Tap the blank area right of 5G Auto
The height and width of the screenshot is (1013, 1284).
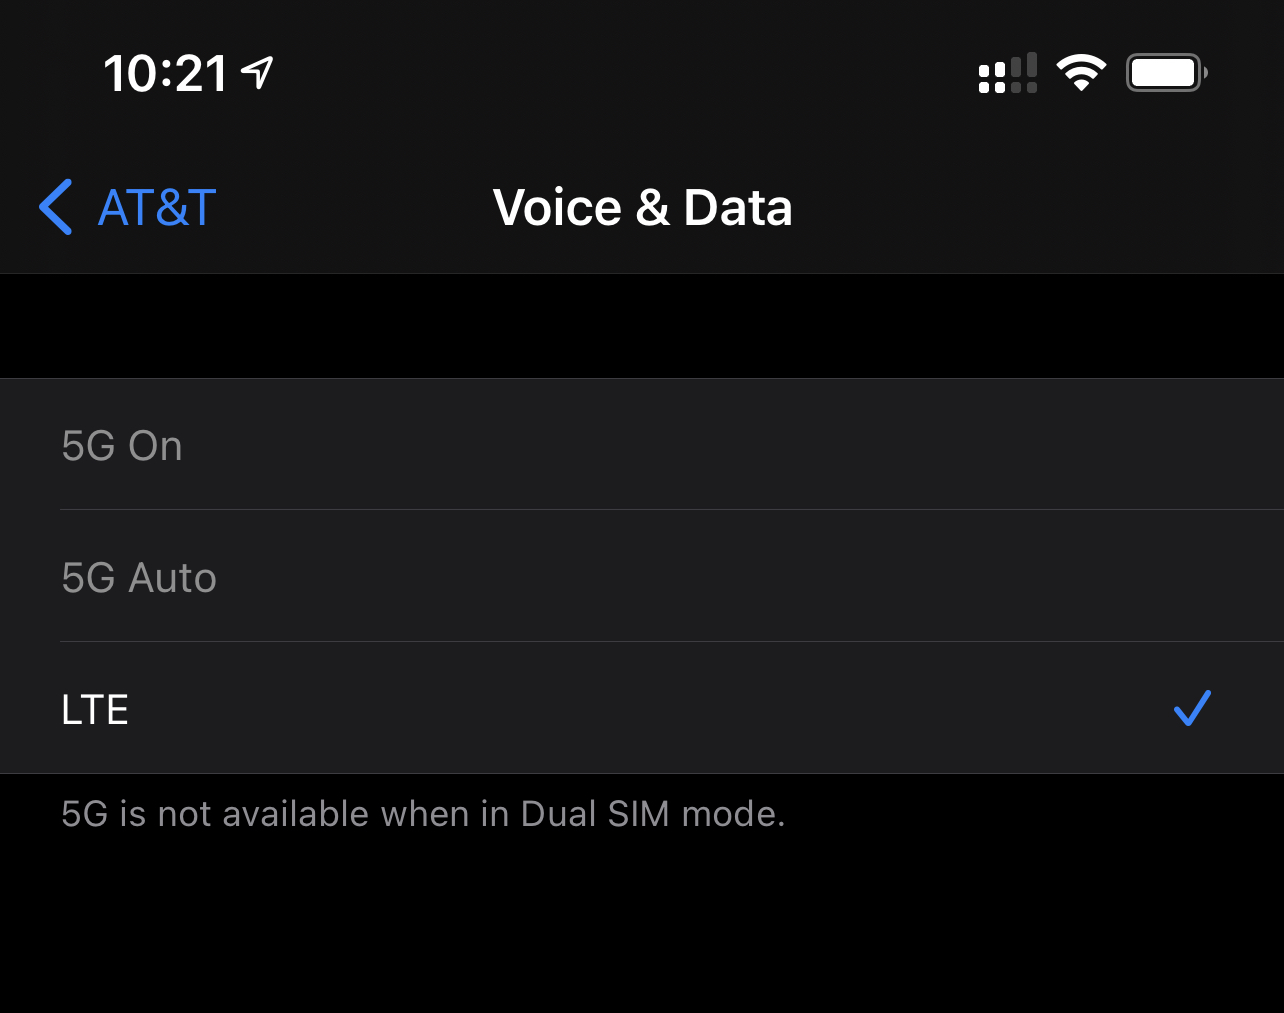(x=750, y=577)
